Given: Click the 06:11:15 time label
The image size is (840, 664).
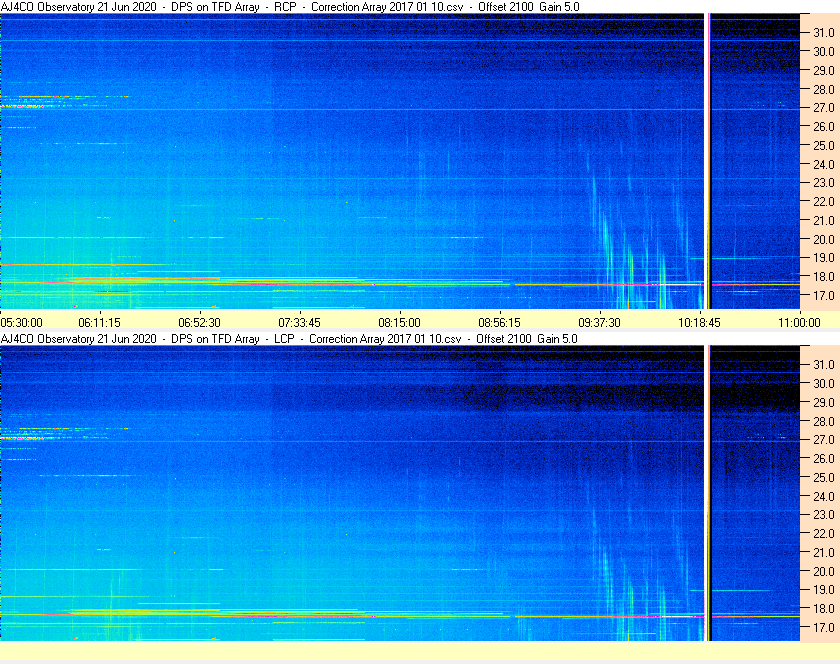Looking at the screenshot, I should [100, 323].
